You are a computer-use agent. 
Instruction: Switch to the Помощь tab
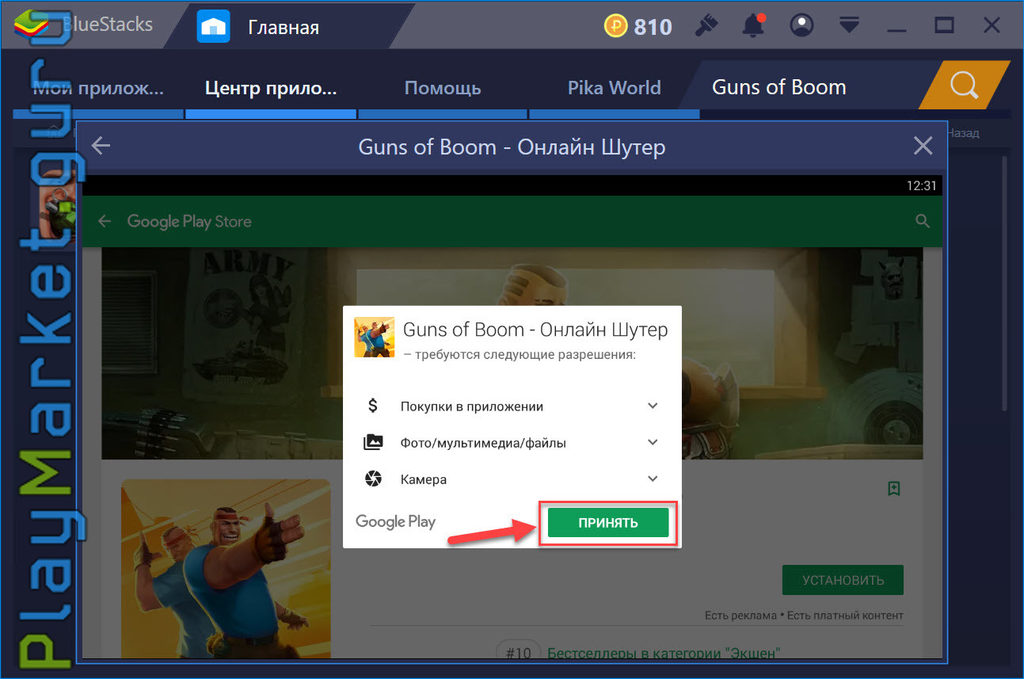click(443, 87)
